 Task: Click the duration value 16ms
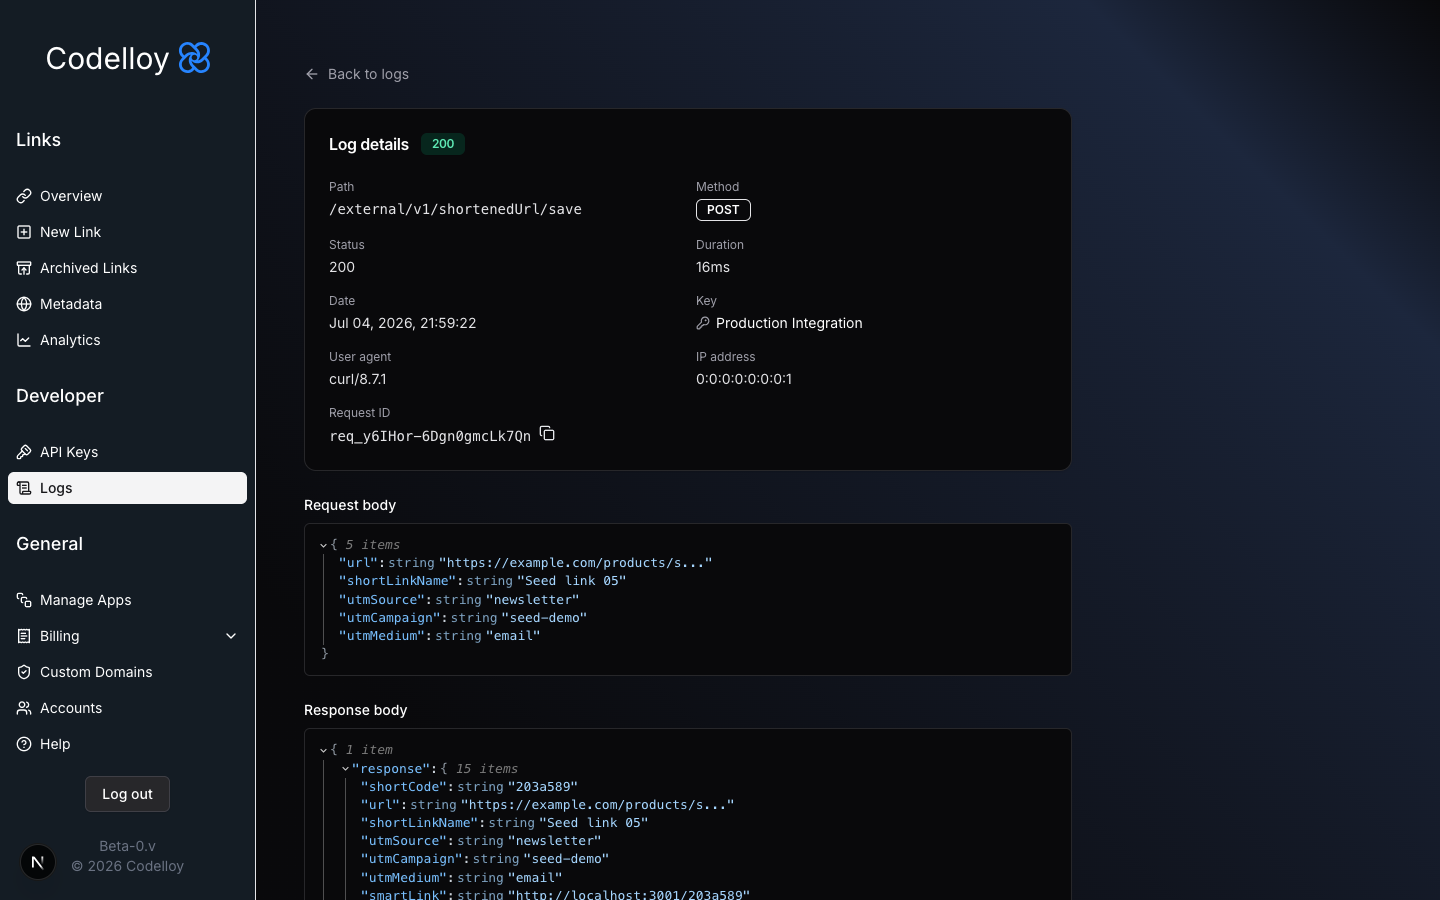click(x=713, y=267)
